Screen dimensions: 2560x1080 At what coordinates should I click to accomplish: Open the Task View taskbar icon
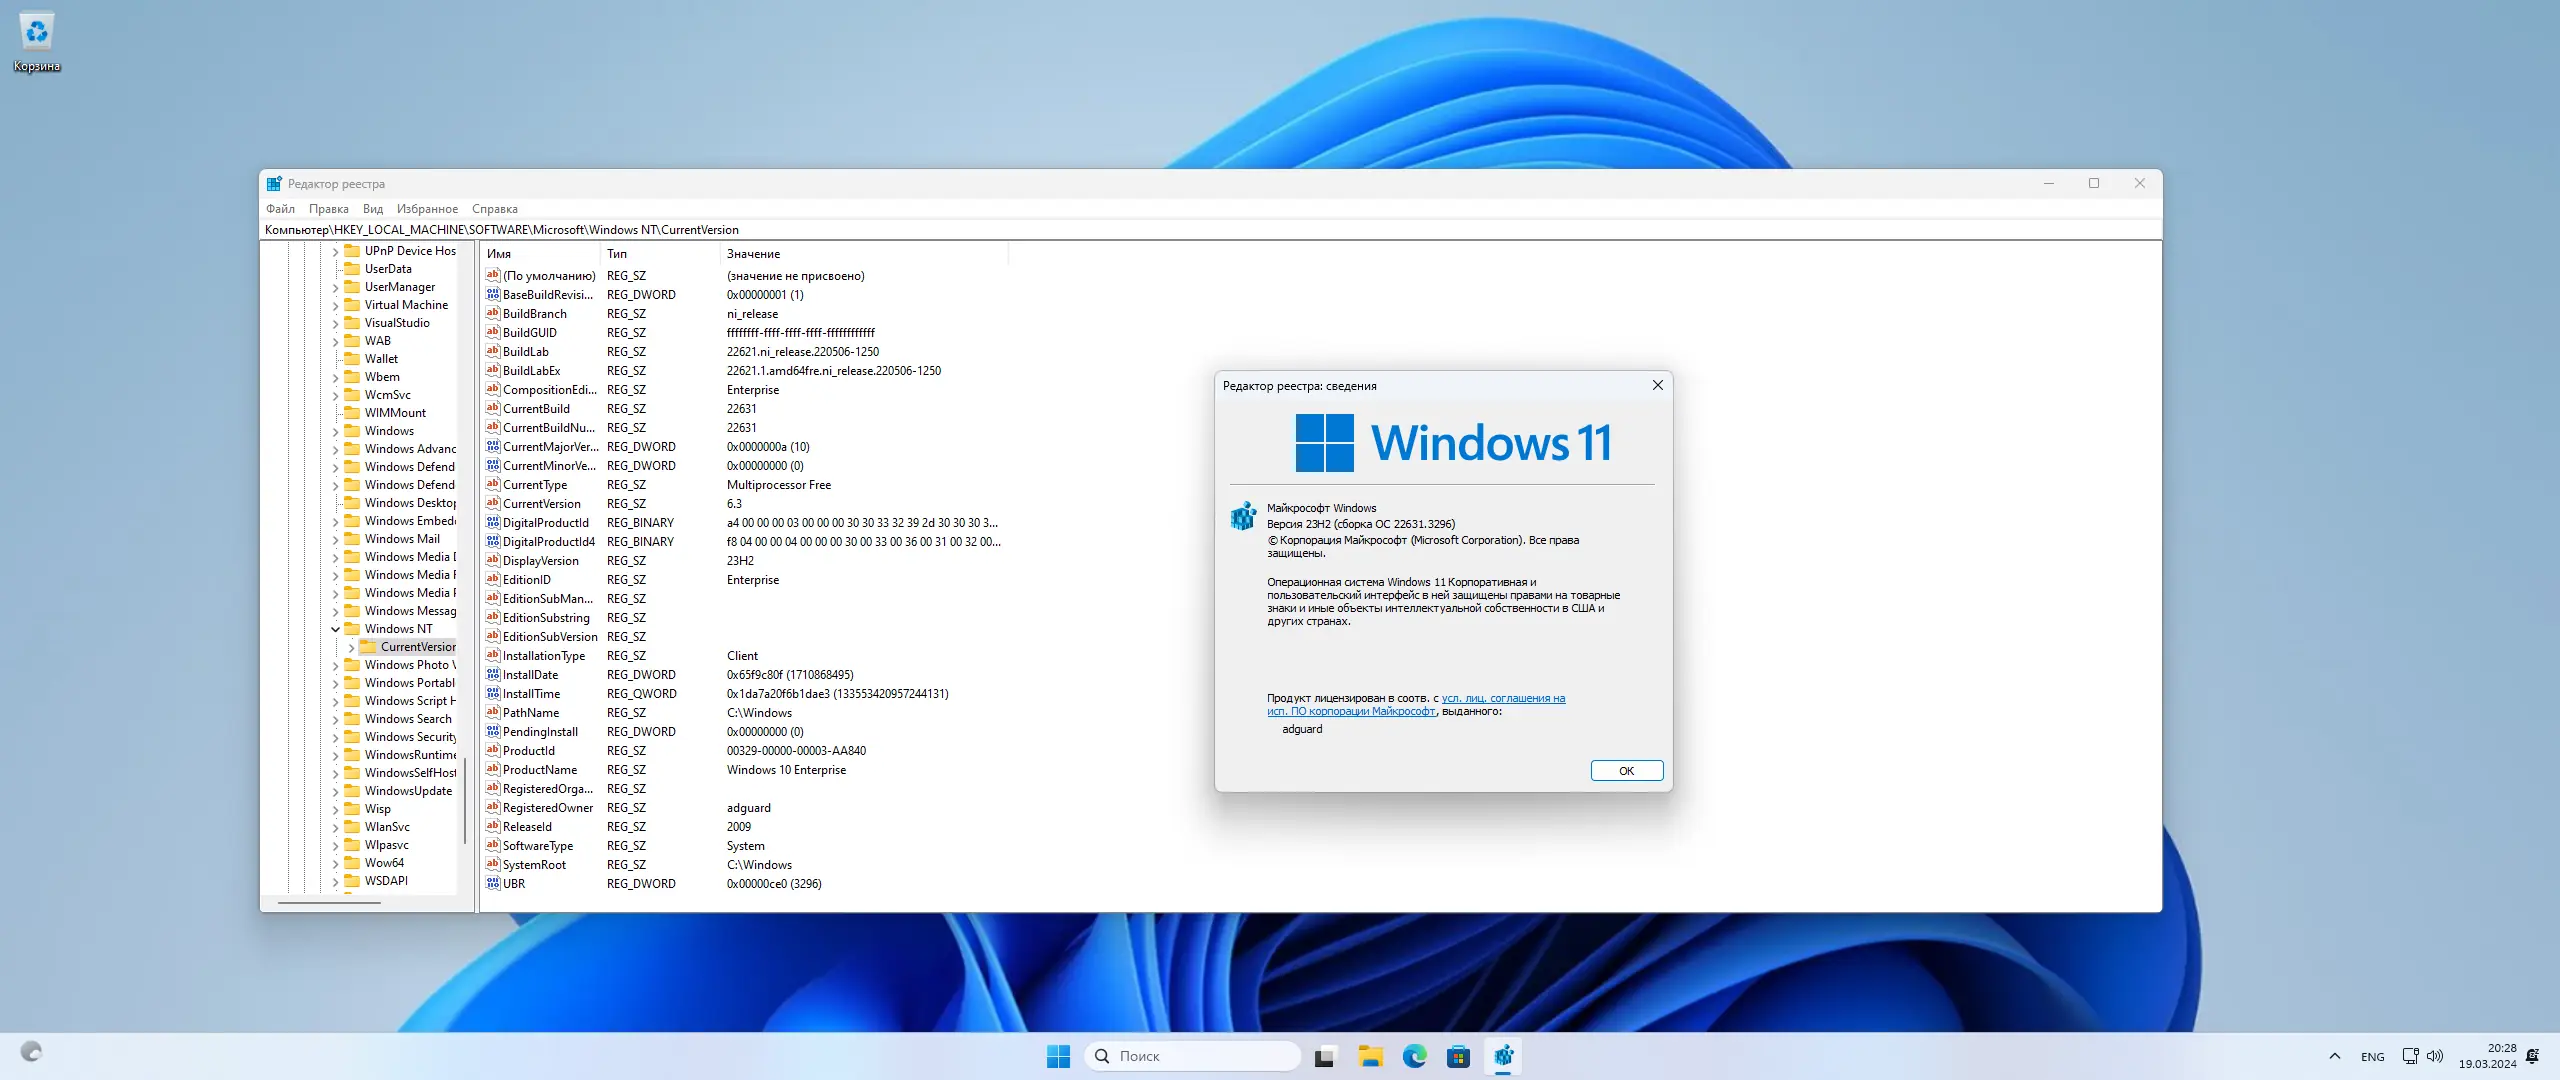point(1325,1056)
